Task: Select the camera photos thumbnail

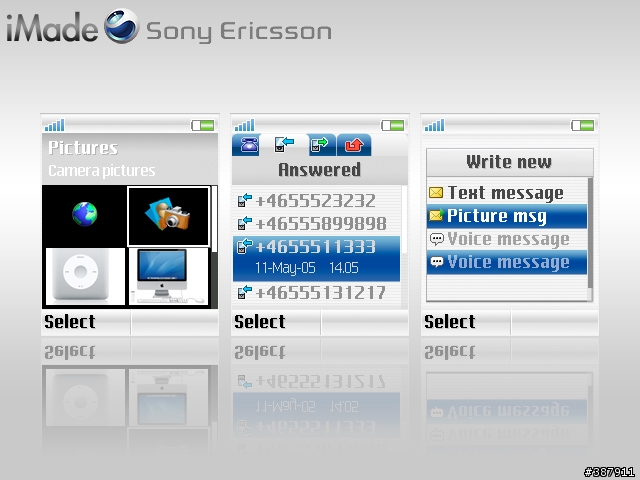Action: pyautogui.click(x=169, y=216)
